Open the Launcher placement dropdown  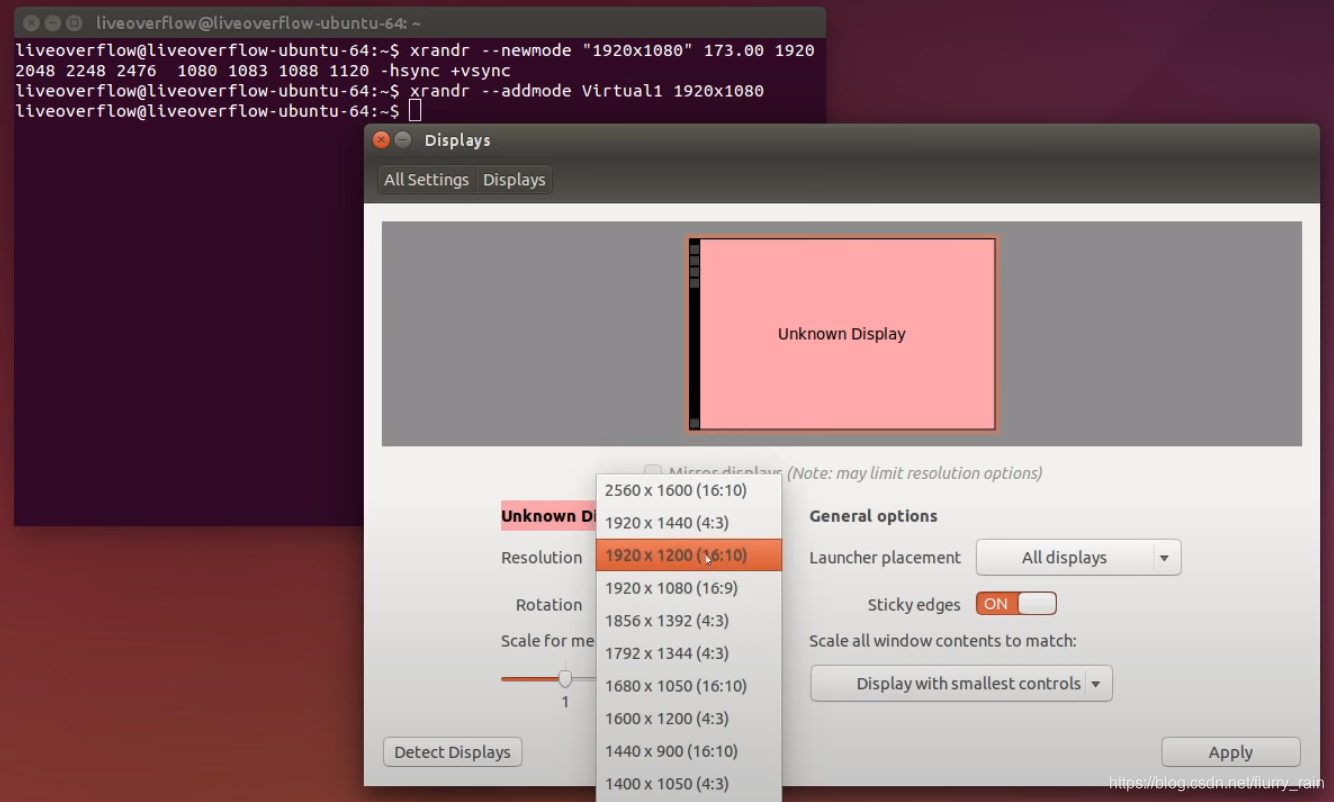coord(1078,557)
